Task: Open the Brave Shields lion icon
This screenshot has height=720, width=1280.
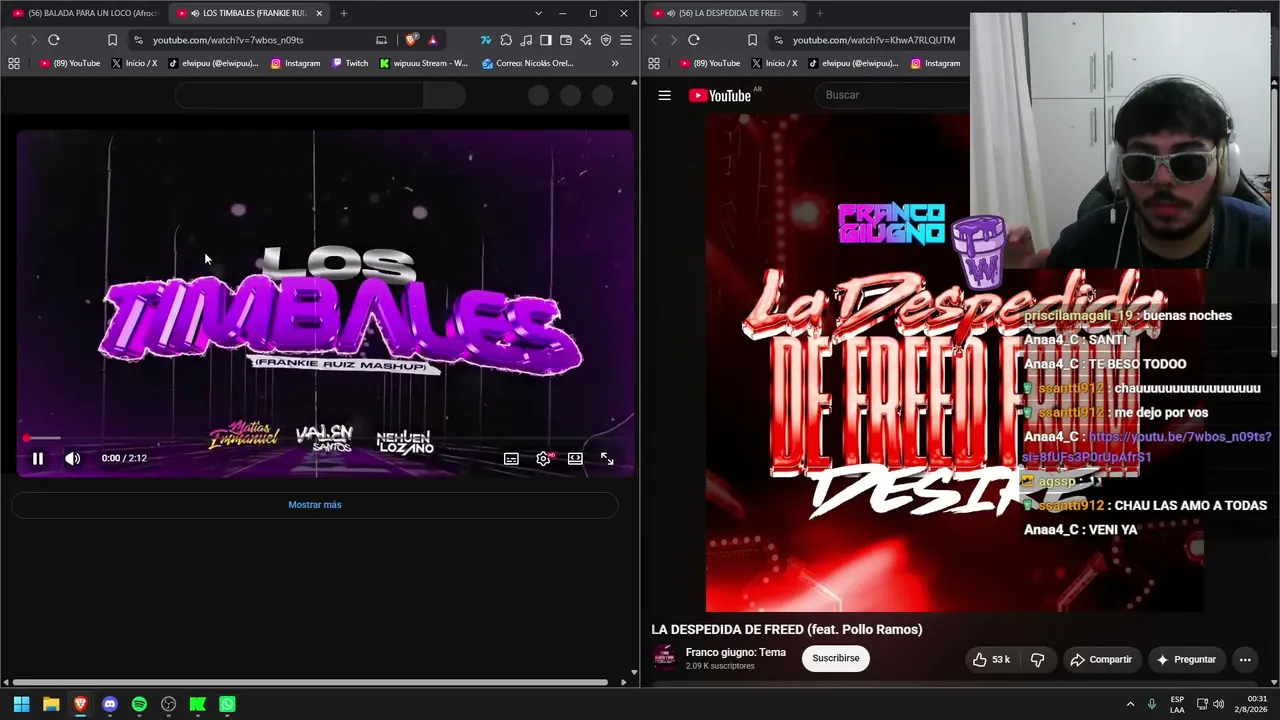Action: coord(411,40)
